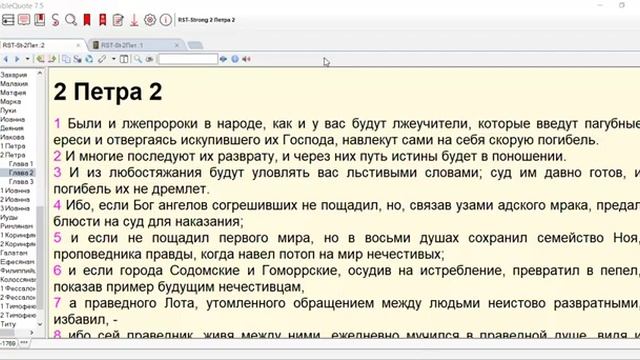Select highlighted Глава 2 in tree
This screenshot has height=360, width=640.
click(x=21, y=173)
